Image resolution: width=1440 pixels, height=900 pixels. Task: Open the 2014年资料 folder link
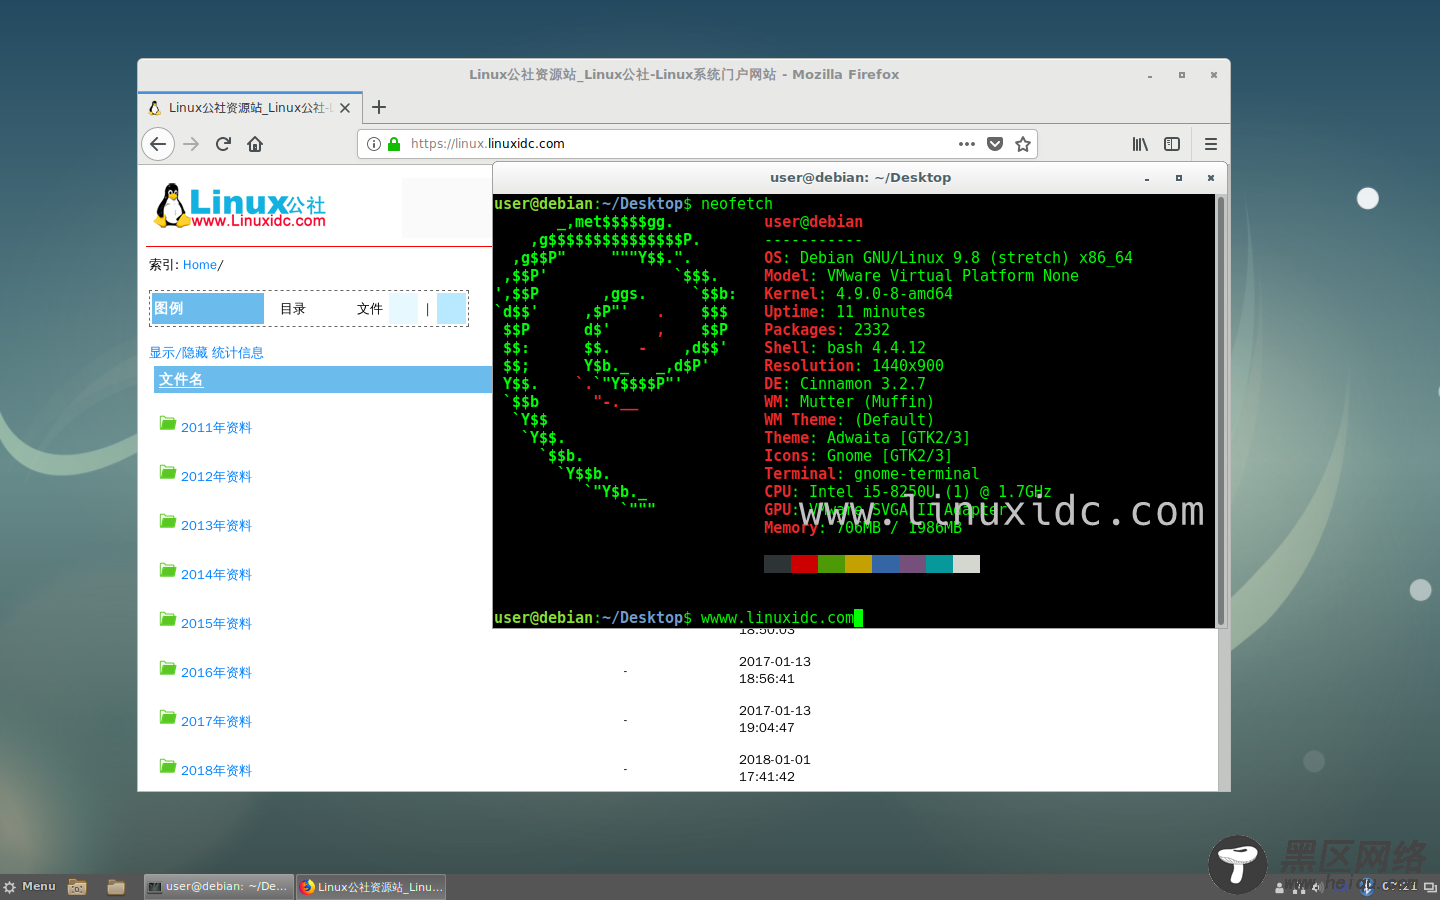click(x=216, y=575)
